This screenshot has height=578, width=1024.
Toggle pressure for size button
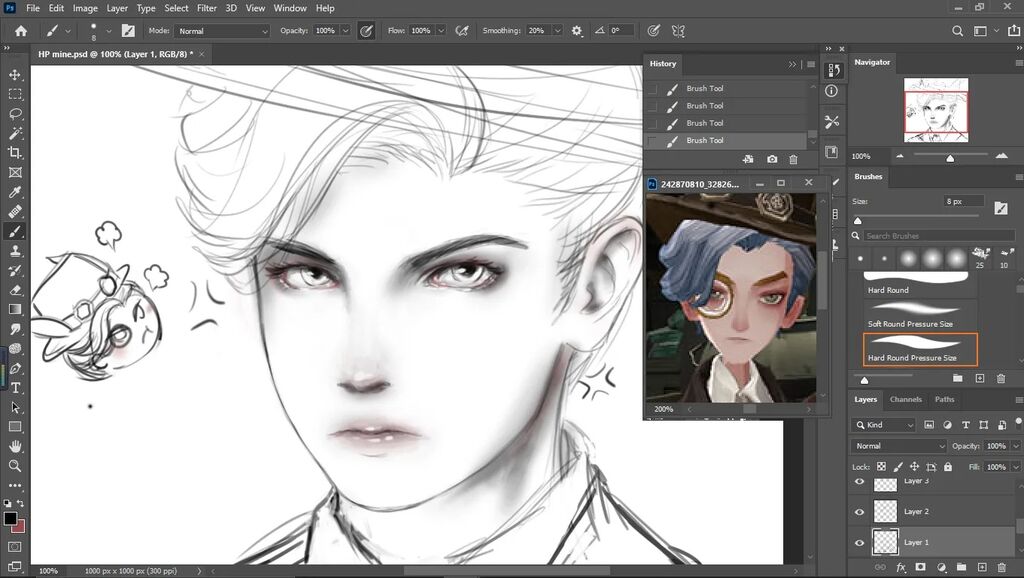(652, 31)
